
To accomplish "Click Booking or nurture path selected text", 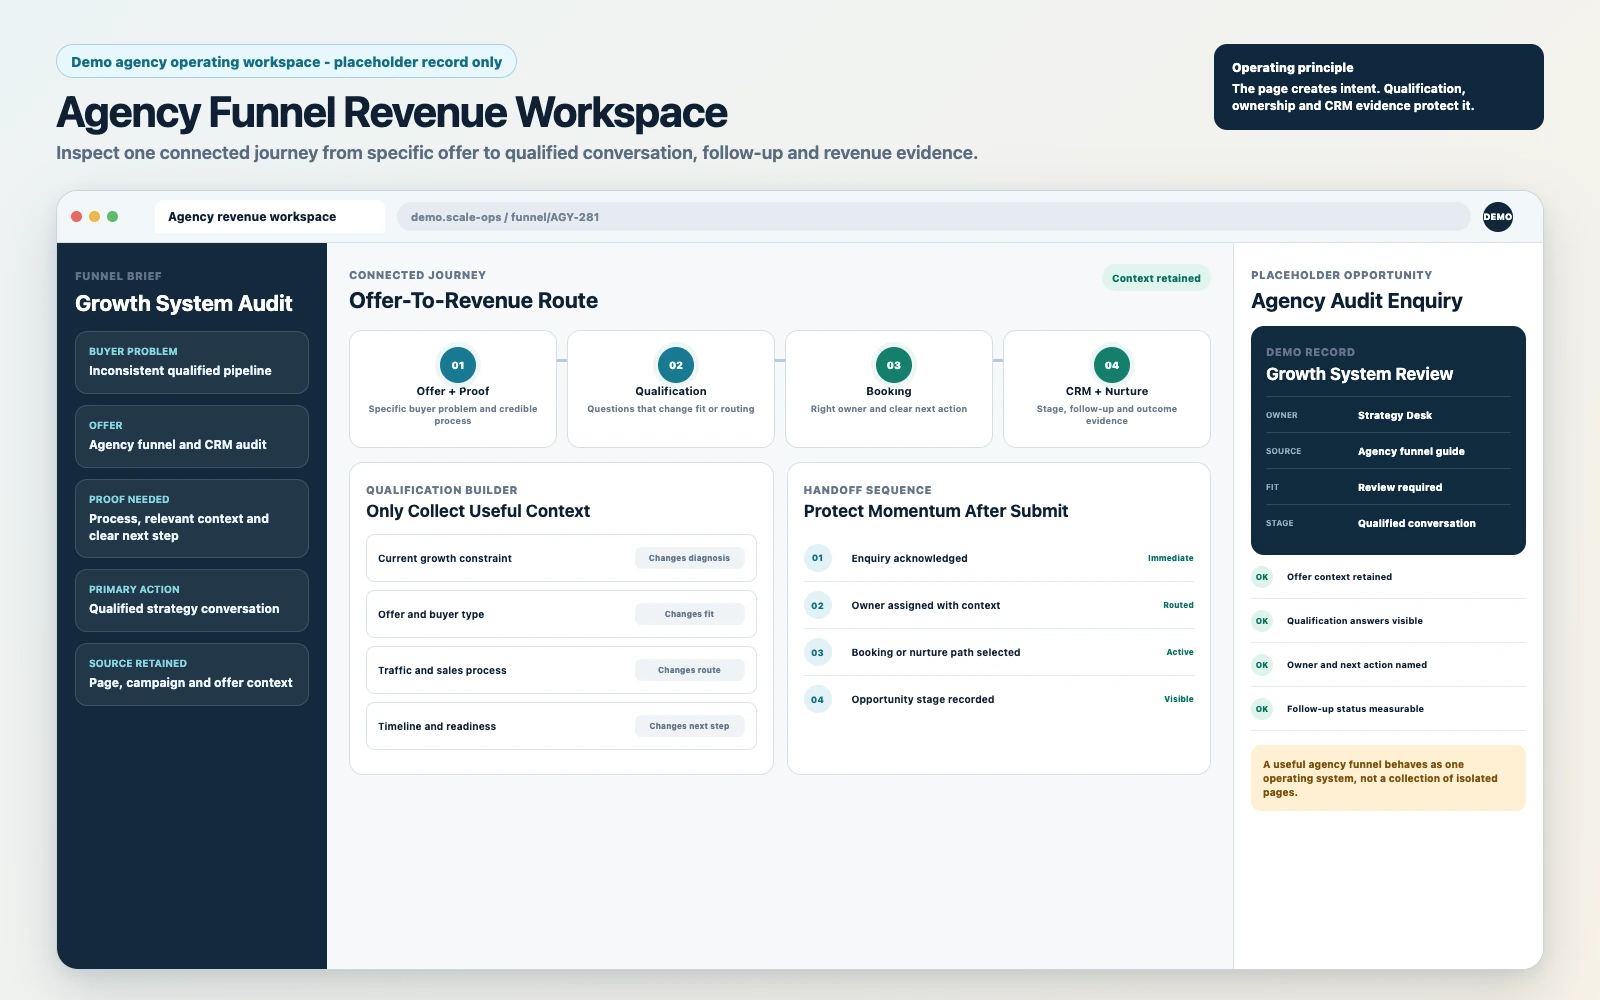I will pos(936,652).
